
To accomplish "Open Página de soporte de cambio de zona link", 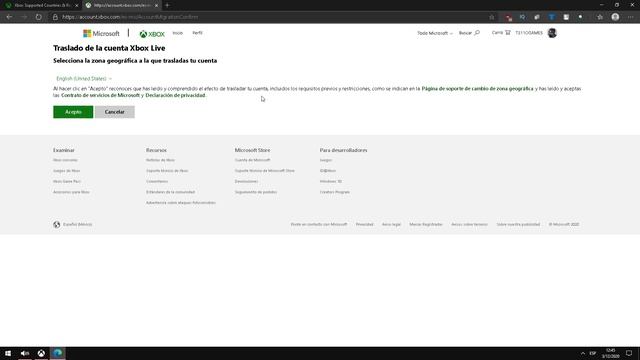I will coord(477,89).
